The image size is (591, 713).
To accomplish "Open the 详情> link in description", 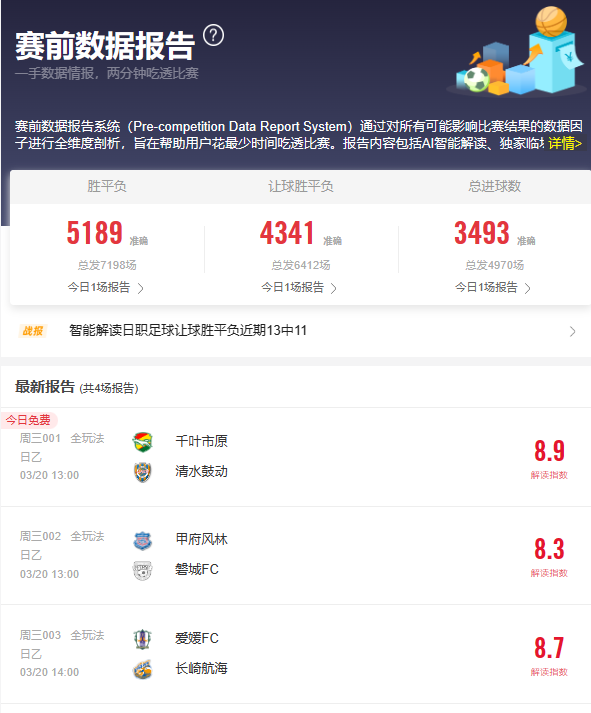I will tap(565, 144).
